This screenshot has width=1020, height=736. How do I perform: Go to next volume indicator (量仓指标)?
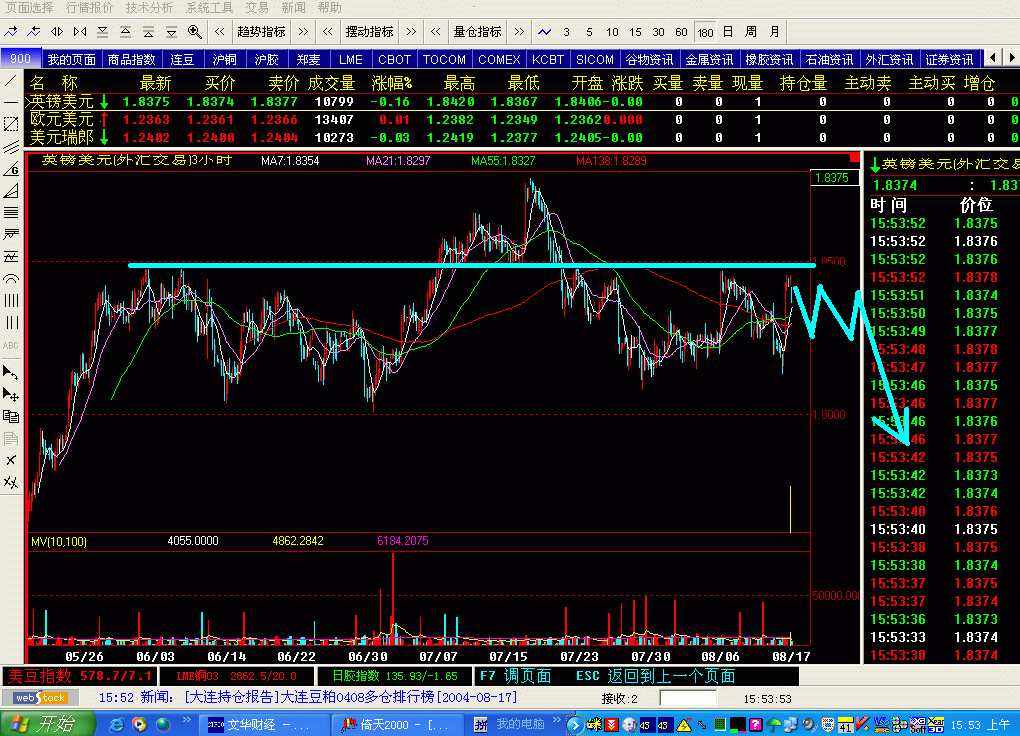(519, 31)
